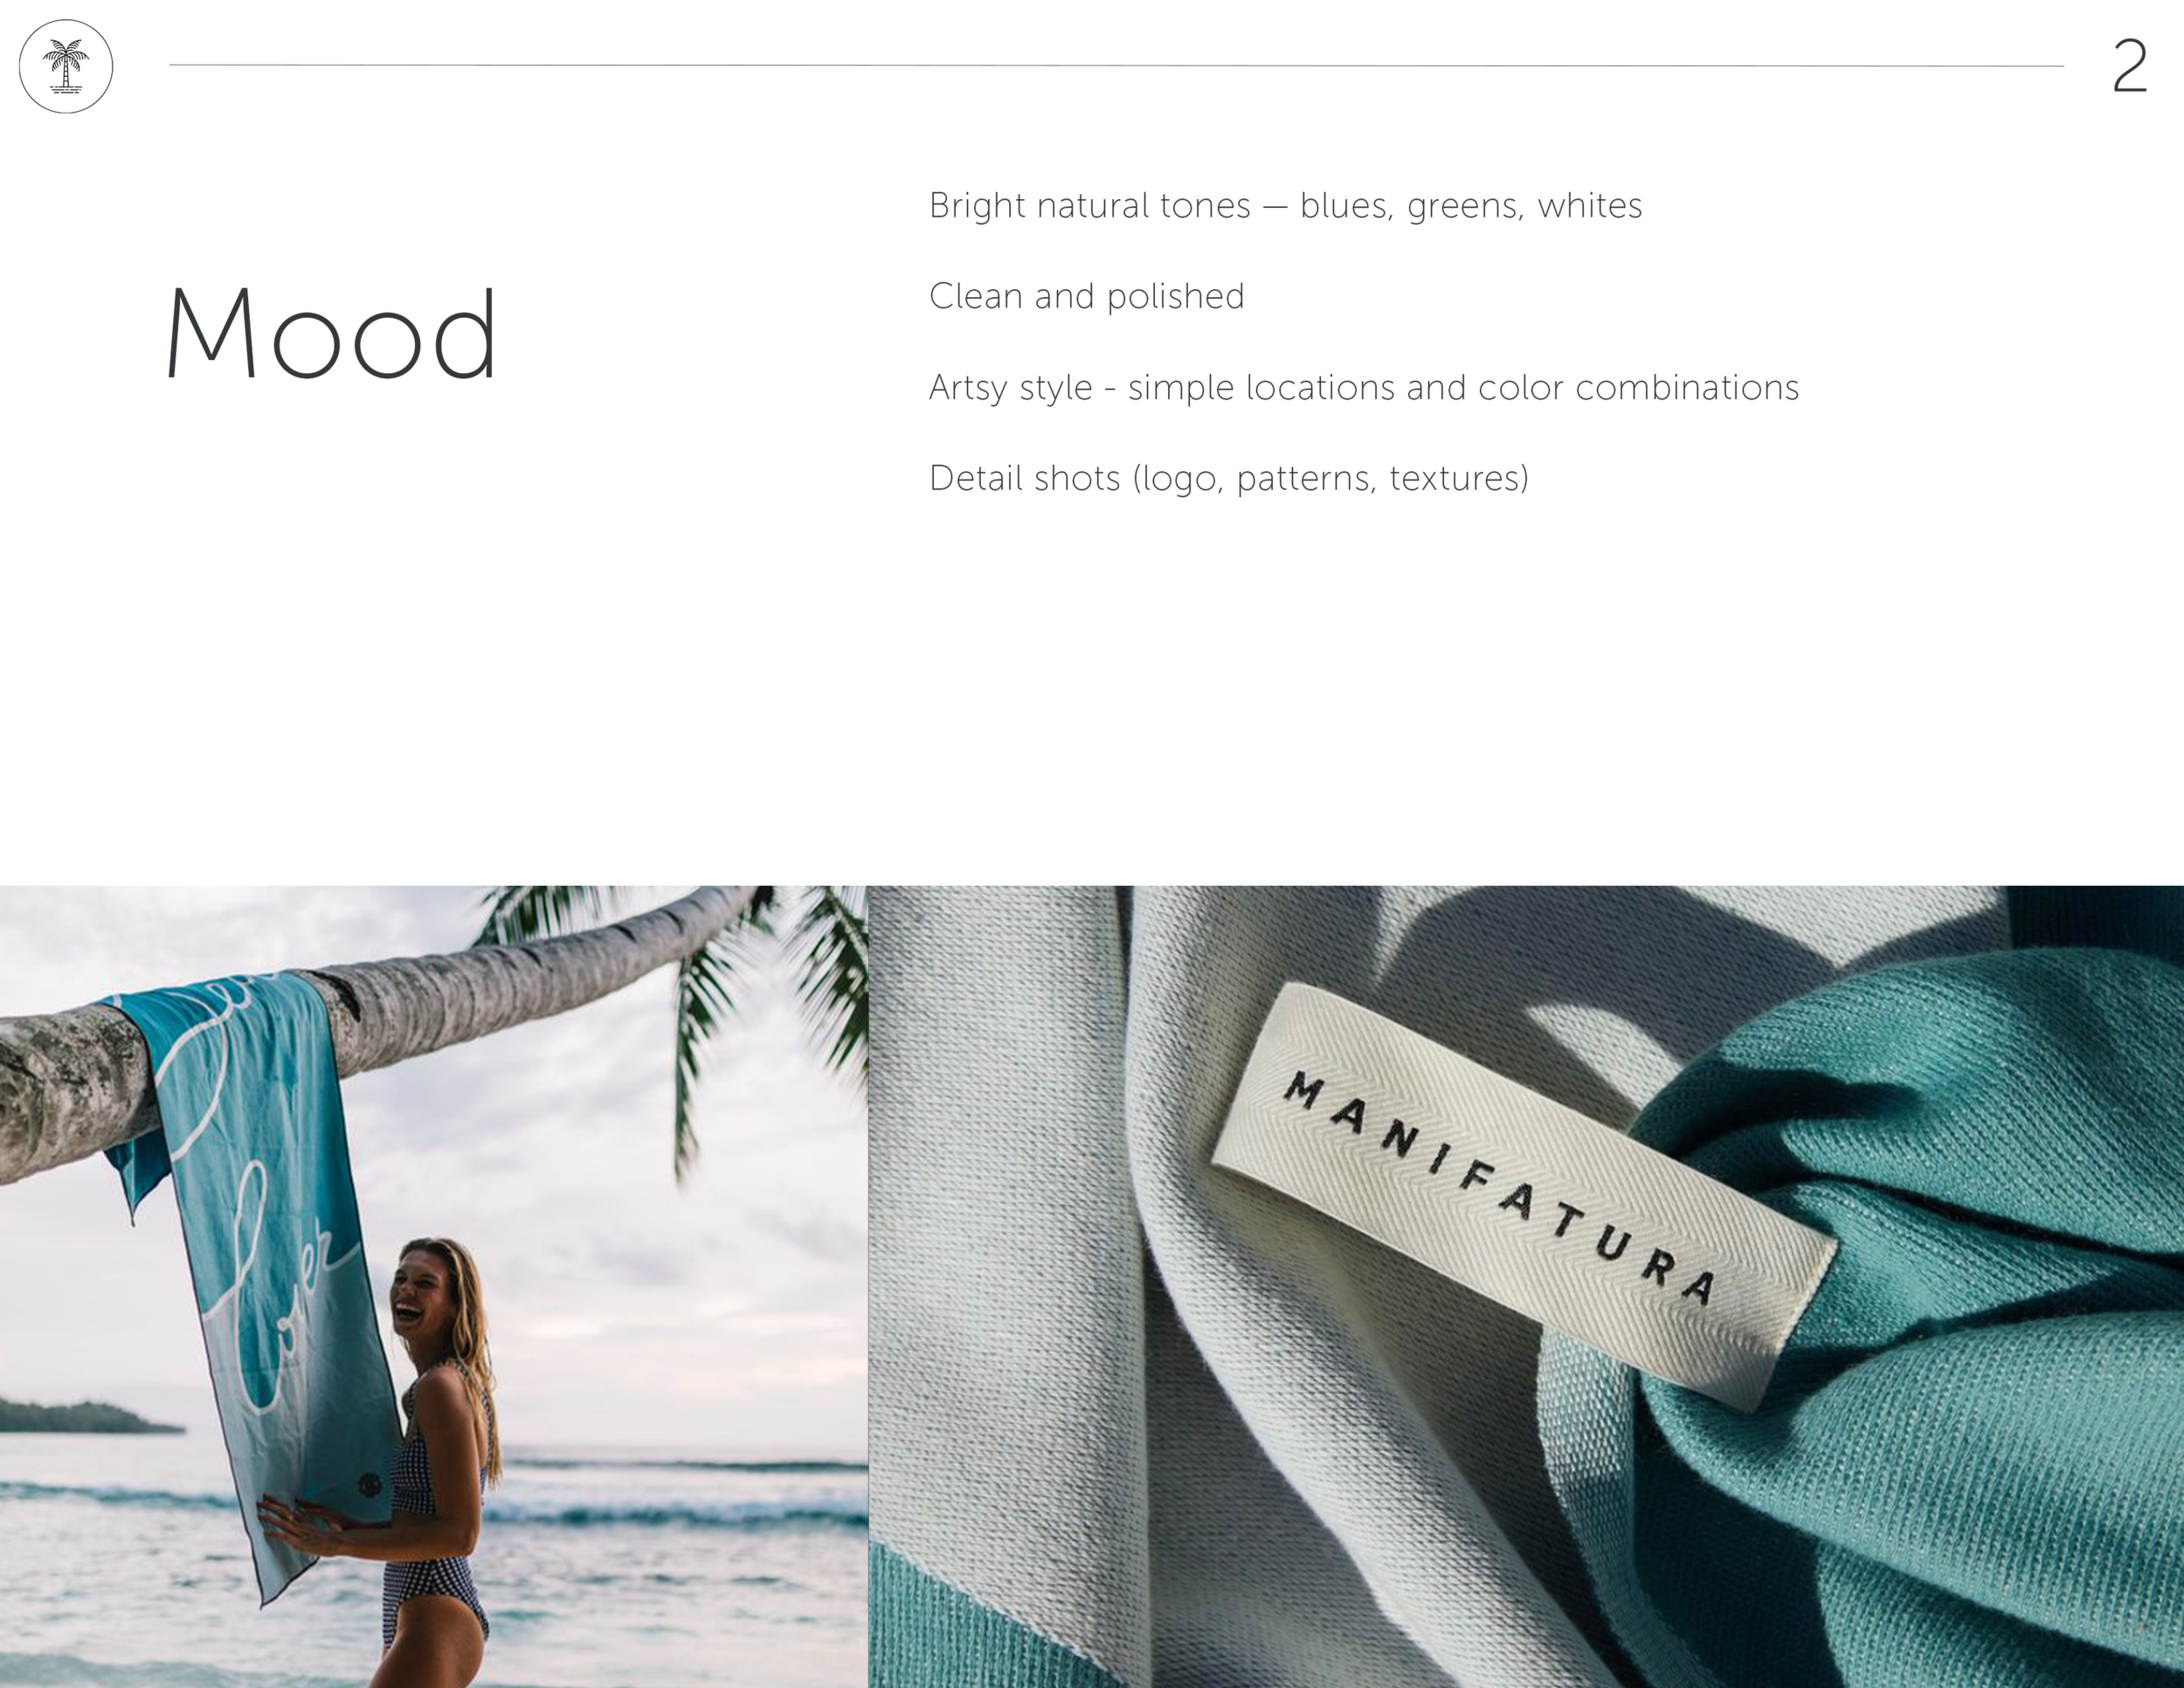Select the Bright natural tones text line
Screen dimensions: 2184x1688
[1285, 206]
